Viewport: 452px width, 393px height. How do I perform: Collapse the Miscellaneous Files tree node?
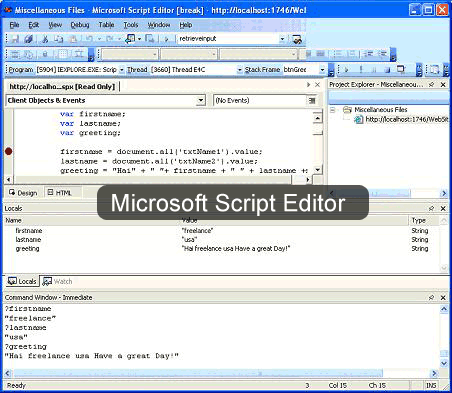[332, 110]
